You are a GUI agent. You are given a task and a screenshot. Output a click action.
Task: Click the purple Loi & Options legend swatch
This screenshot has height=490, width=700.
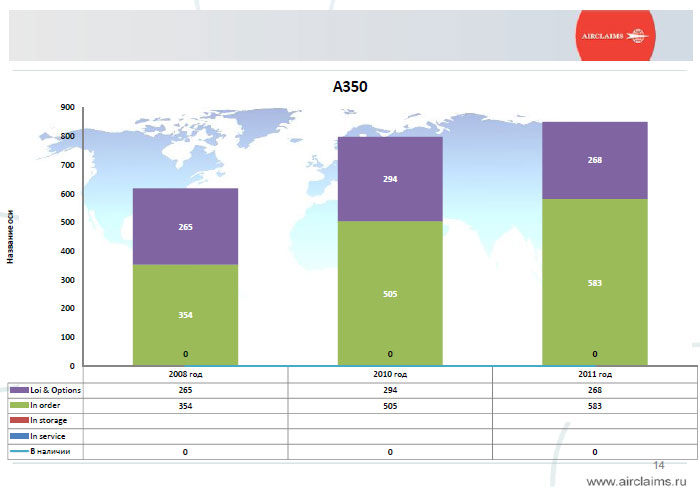click(19, 390)
